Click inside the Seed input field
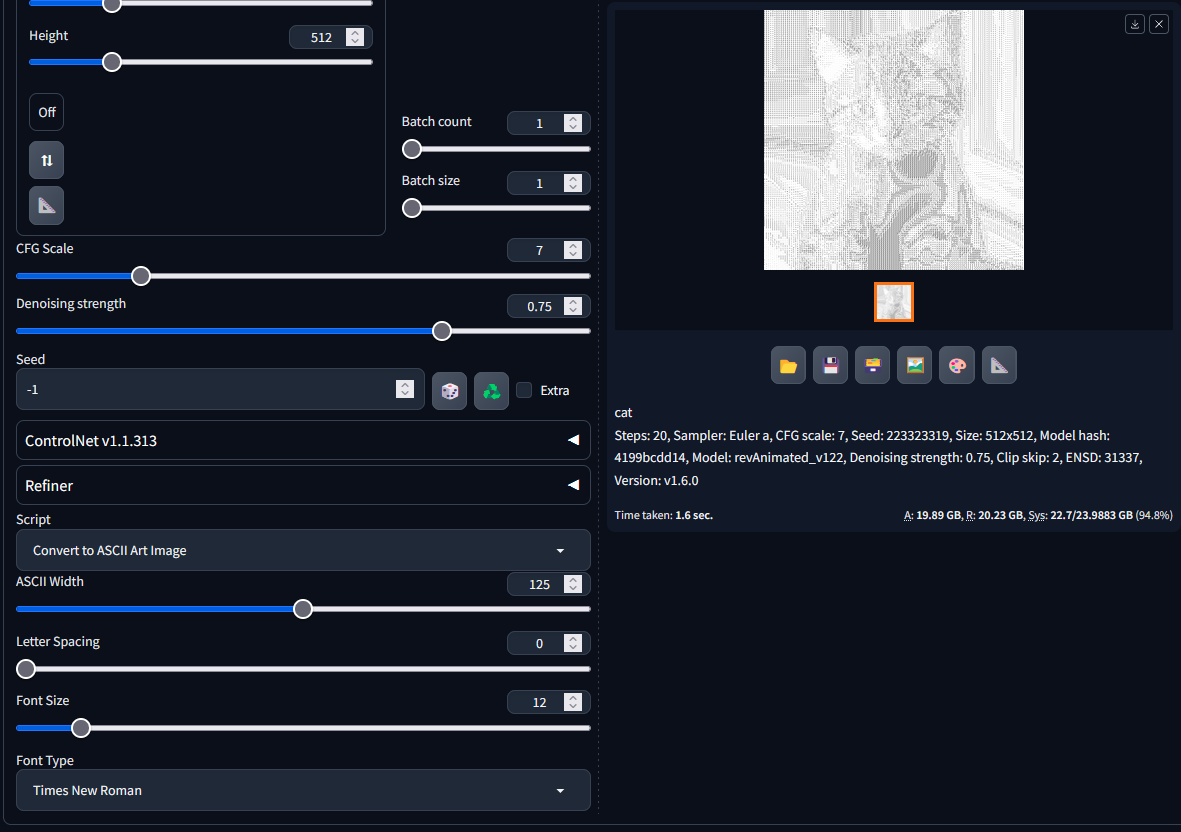This screenshot has height=832, width=1181. click(200, 390)
